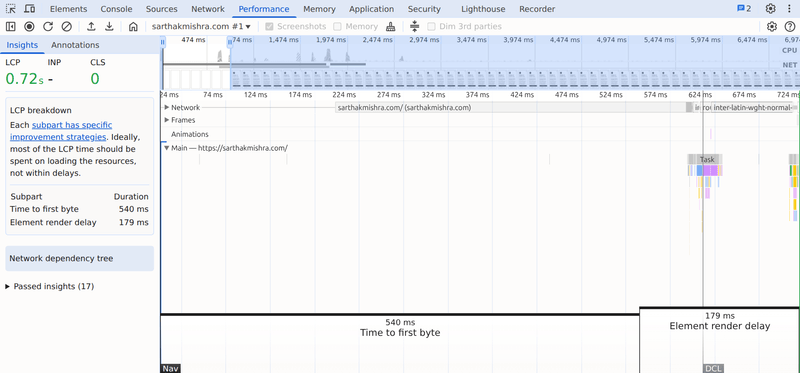Start recording with the record button
The width and height of the screenshot is (800, 373).
pyautogui.click(x=29, y=27)
